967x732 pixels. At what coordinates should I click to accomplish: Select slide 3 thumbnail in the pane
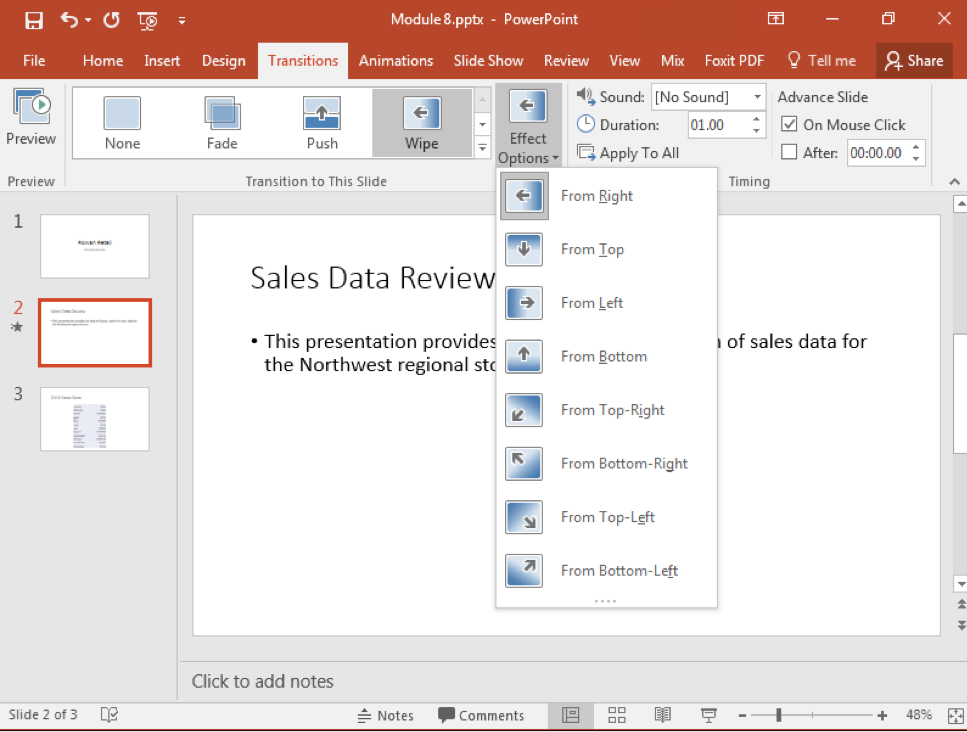pyautogui.click(x=94, y=419)
